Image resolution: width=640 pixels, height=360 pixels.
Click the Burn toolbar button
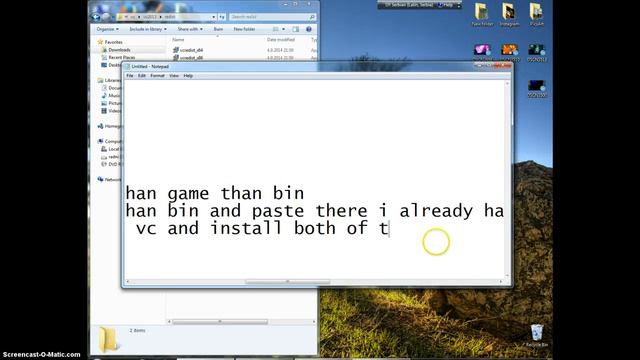coord(218,29)
